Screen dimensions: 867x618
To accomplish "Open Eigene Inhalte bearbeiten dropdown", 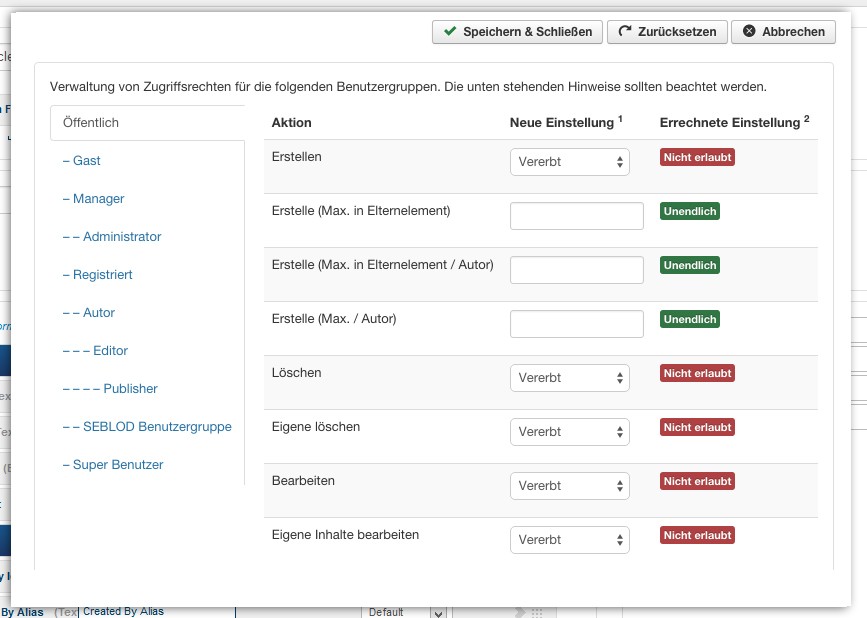I will [570, 540].
